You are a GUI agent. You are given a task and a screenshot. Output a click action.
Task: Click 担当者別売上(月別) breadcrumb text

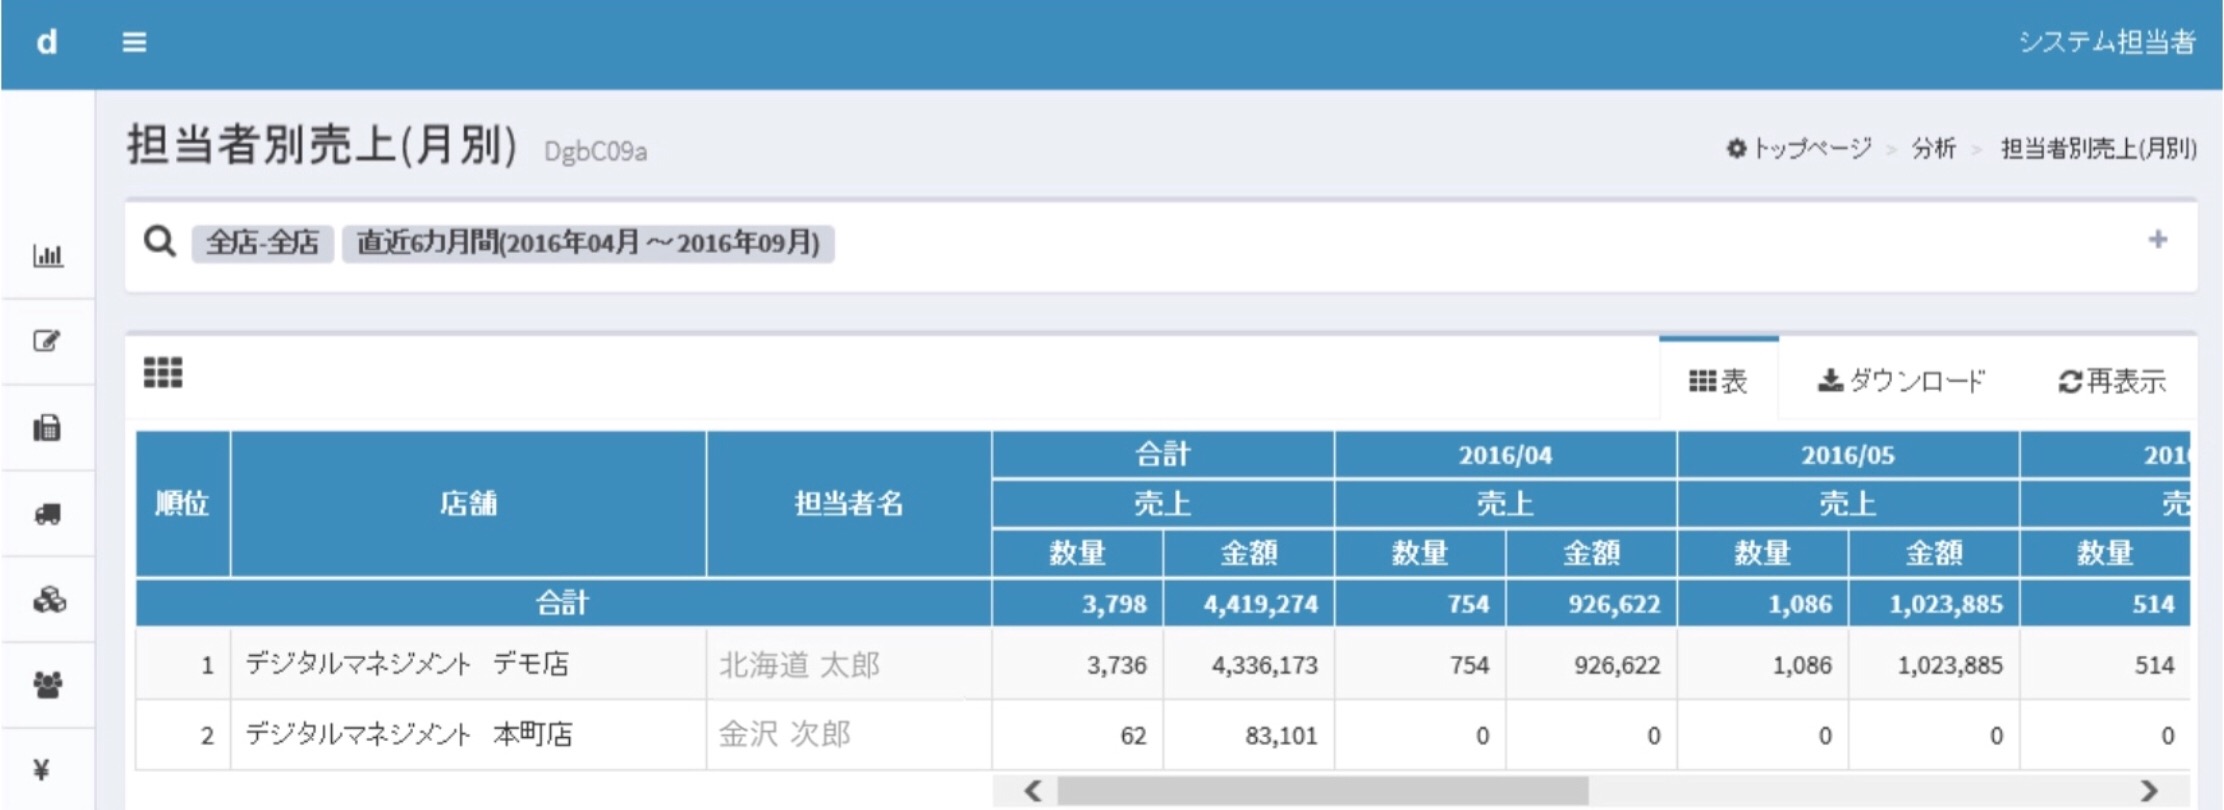point(2098,148)
